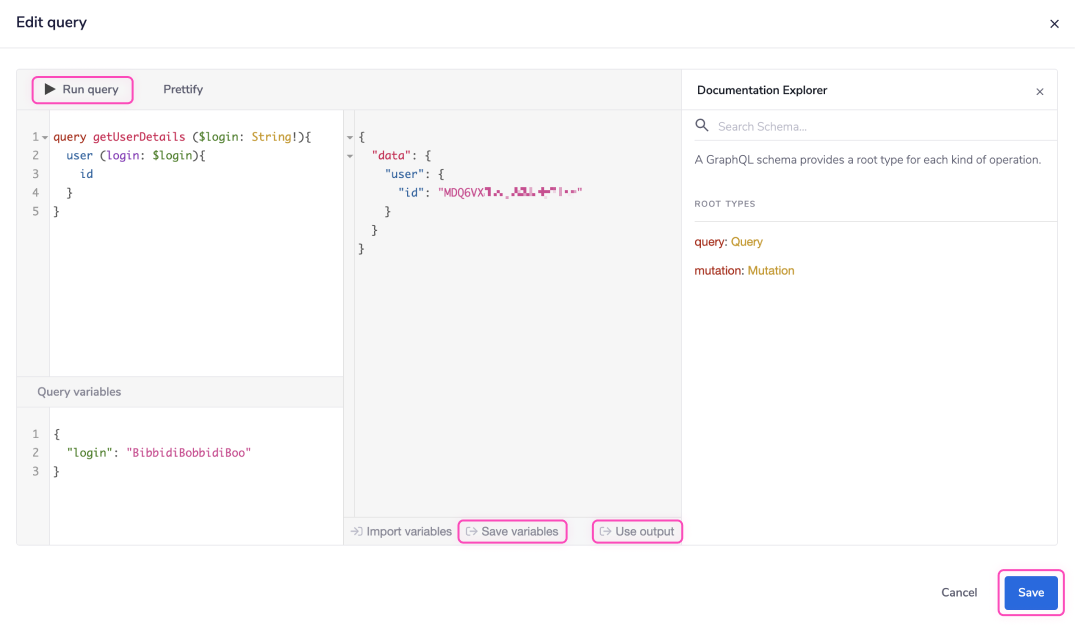Close the Edit query dialog
Image resolution: width=1075 pixels, height=627 pixels.
pyautogui.click(x=1054, y=23)
